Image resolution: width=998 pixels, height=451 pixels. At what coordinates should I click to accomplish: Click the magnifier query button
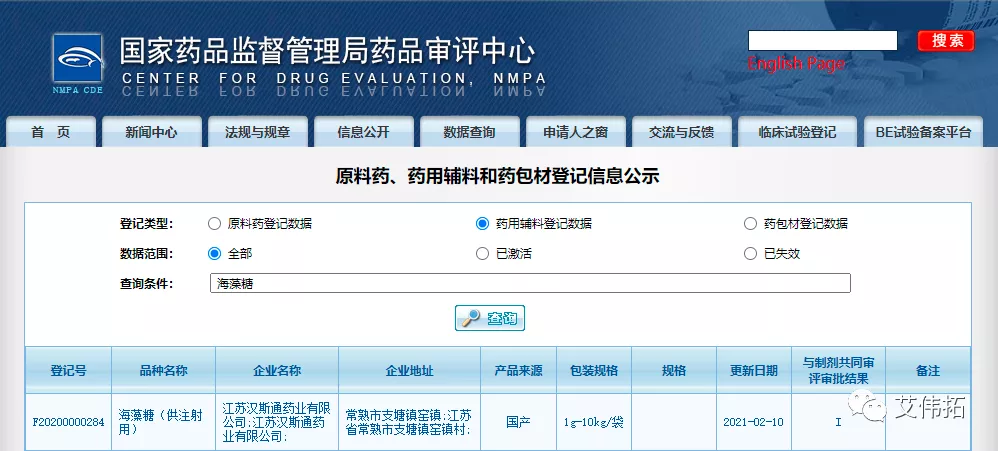click(489, 318)
